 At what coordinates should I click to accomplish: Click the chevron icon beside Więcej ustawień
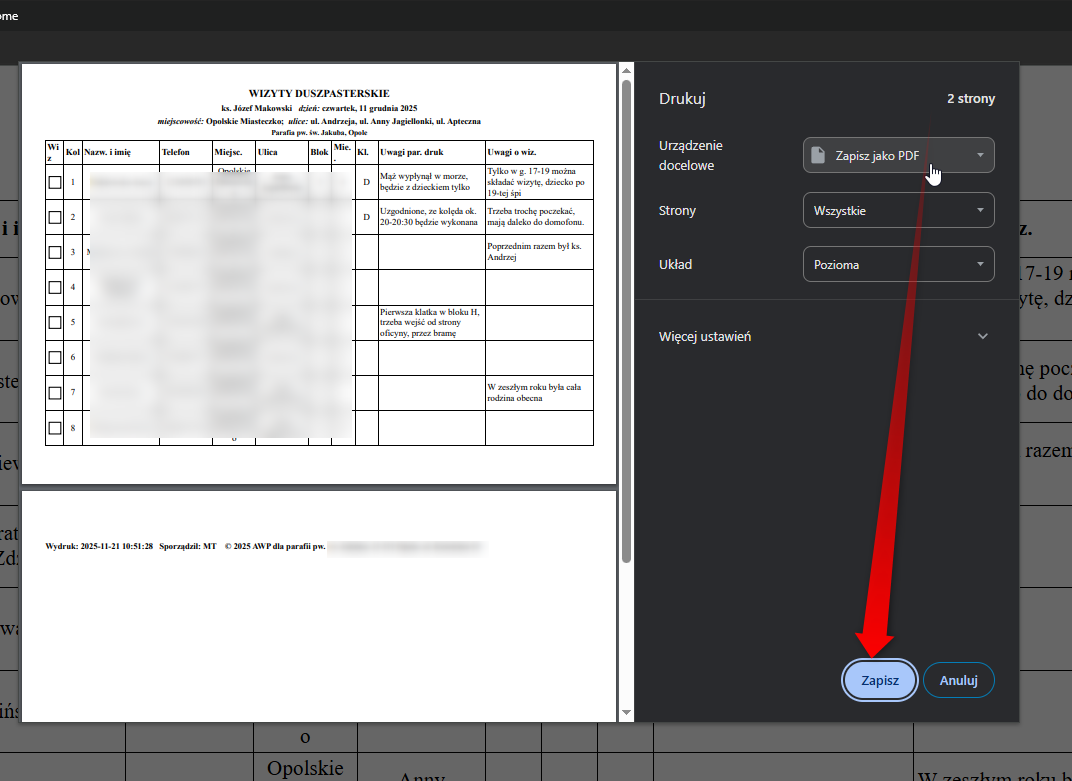pyautogui.click(x=982, y=336)
